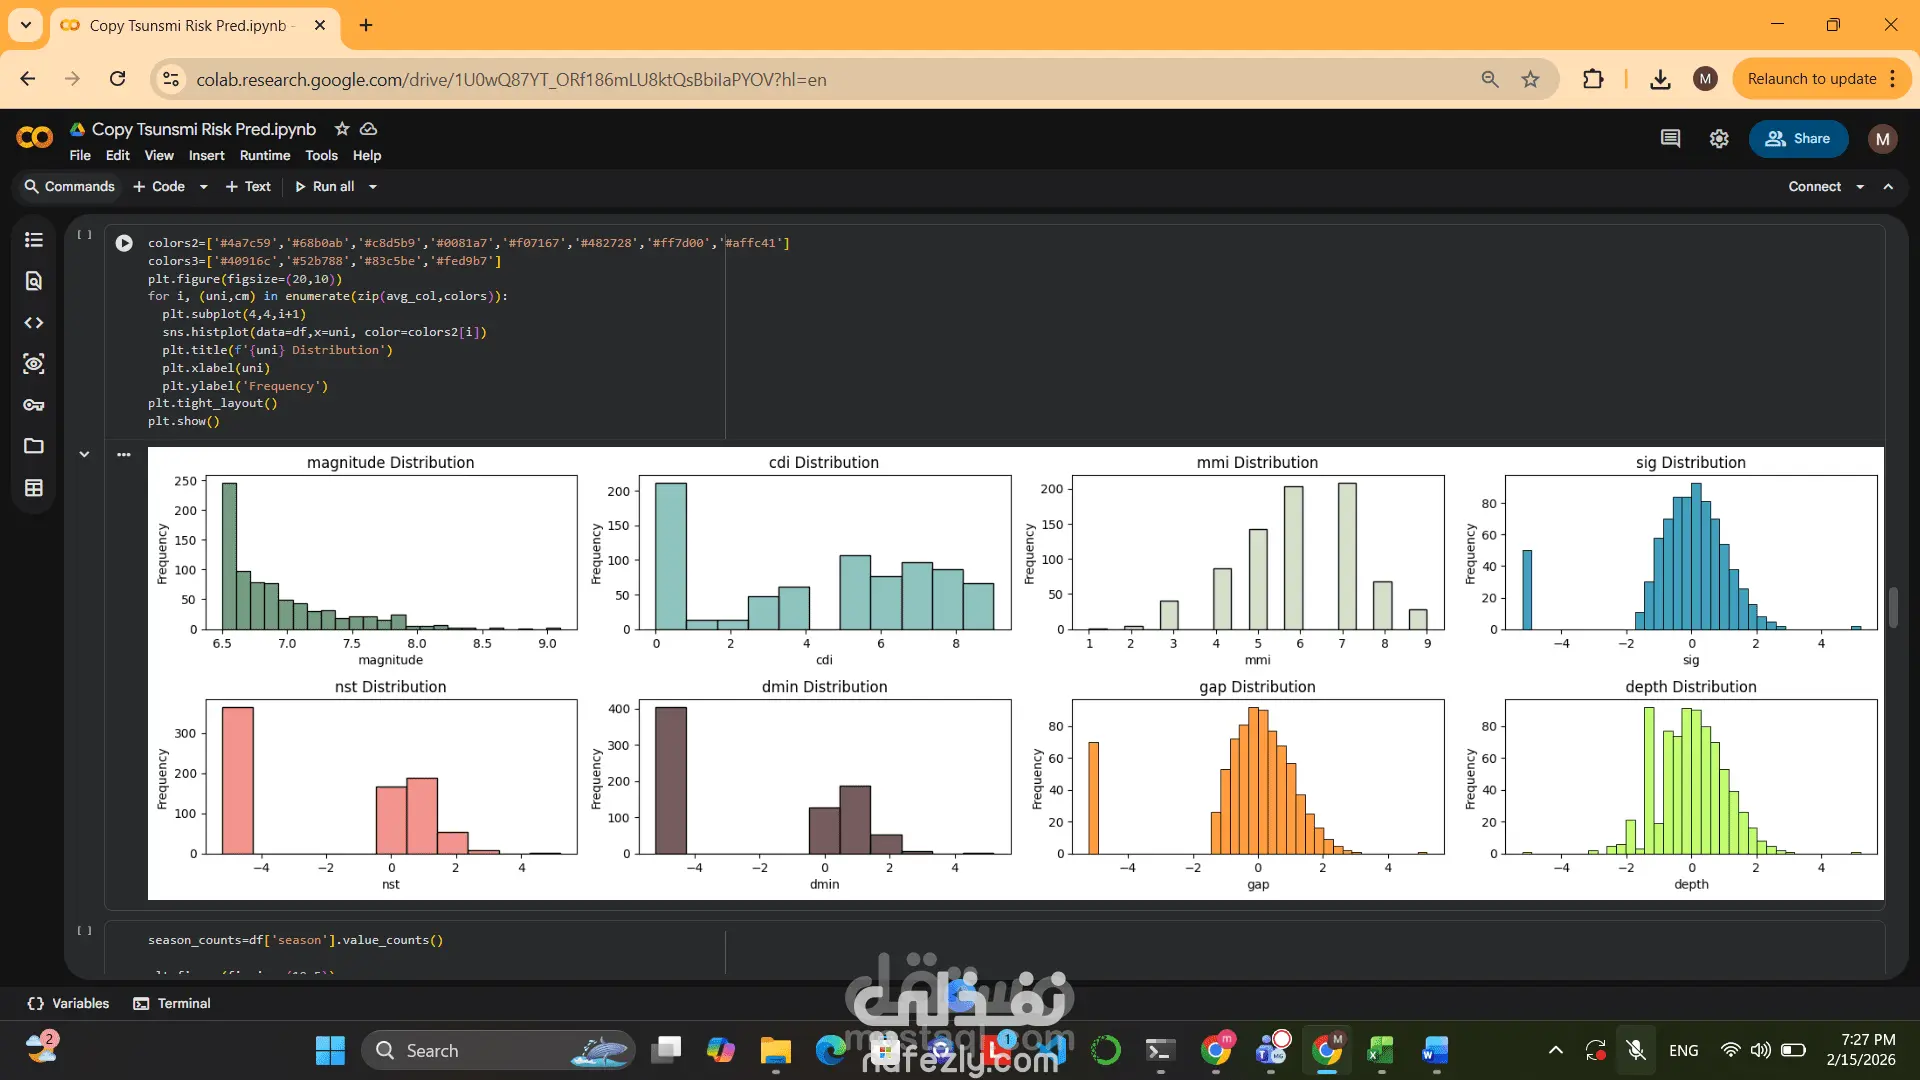The height and width of the screenshot is (1080, 1920).
Task: Open Word from the taskbar
Action: (x=1435, y=1050)
